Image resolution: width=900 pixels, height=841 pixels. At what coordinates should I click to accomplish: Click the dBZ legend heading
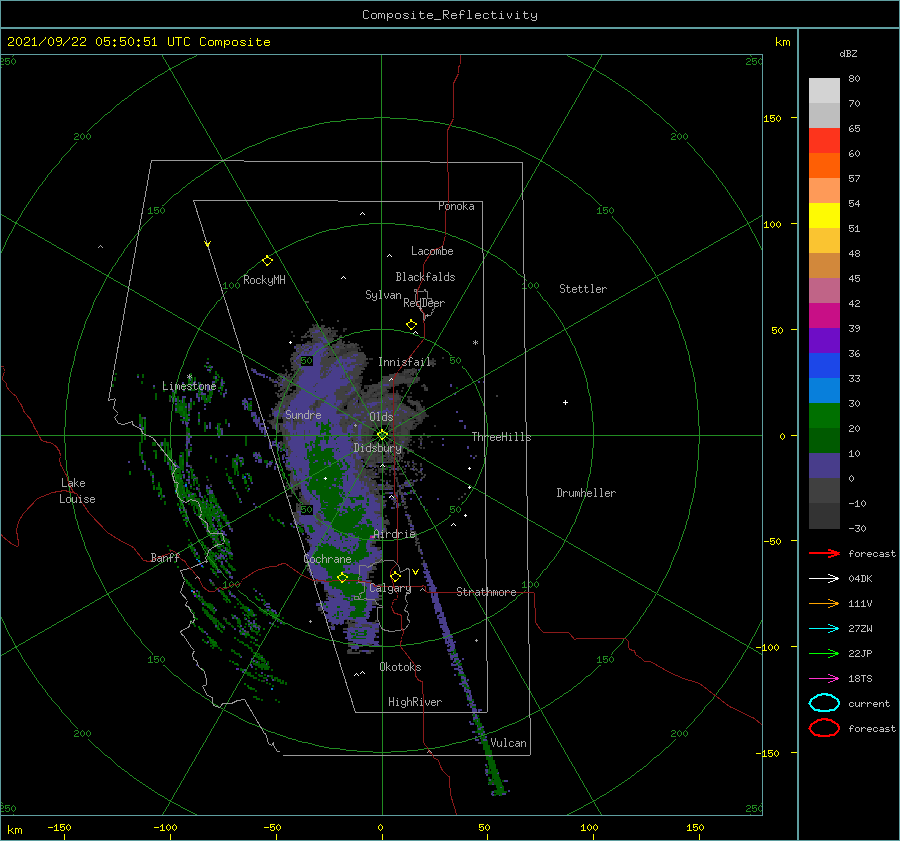click(848, 53)
